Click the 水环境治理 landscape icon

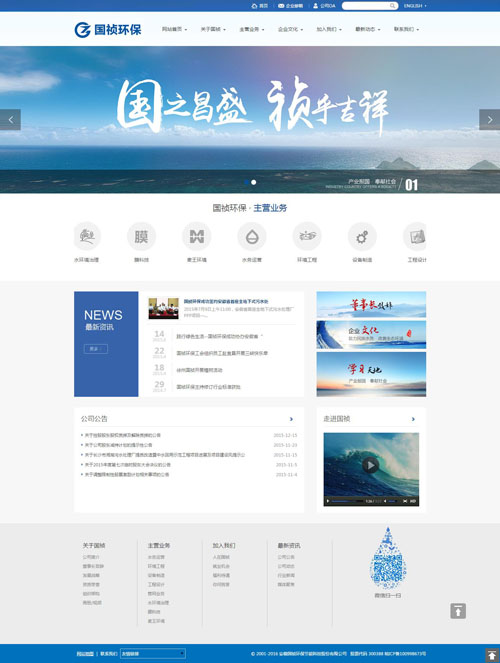point(87,236)
